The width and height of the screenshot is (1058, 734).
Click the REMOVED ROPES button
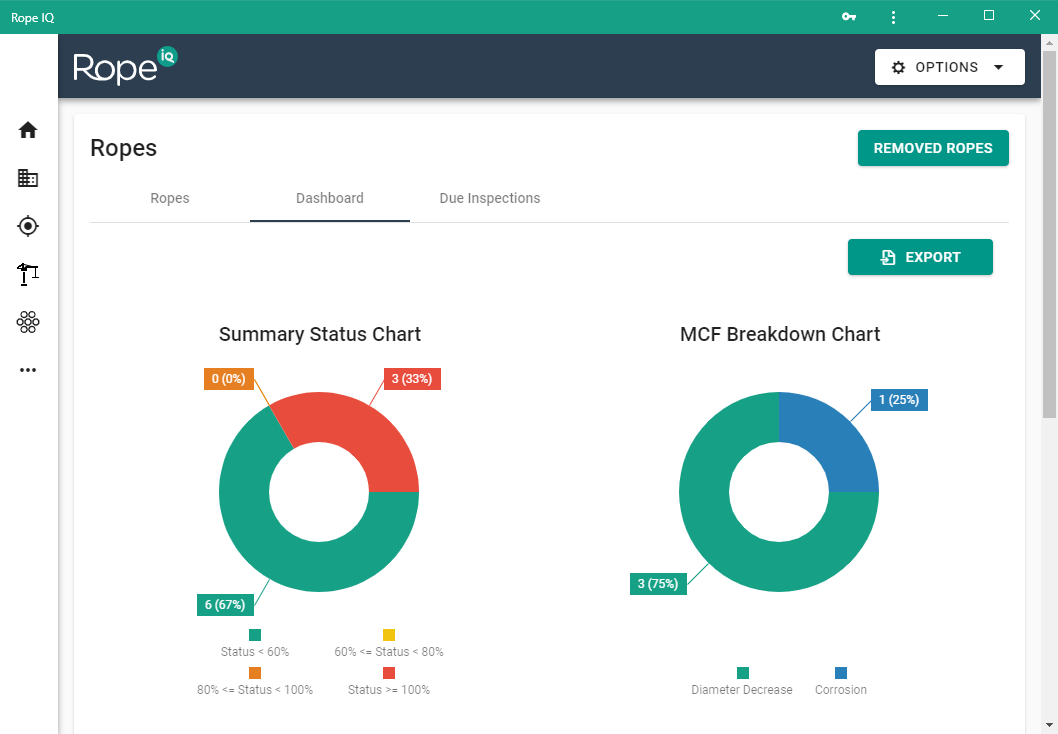click(x=933, y=148)
